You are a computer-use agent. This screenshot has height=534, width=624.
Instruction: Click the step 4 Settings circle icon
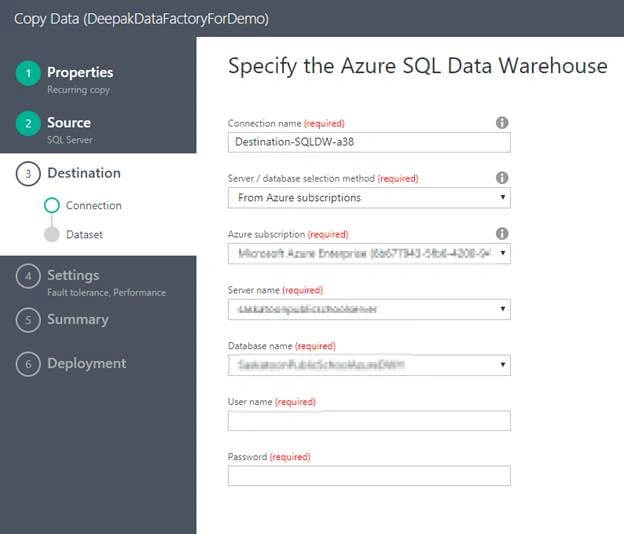pyautogui.click(x=28, y=276)
